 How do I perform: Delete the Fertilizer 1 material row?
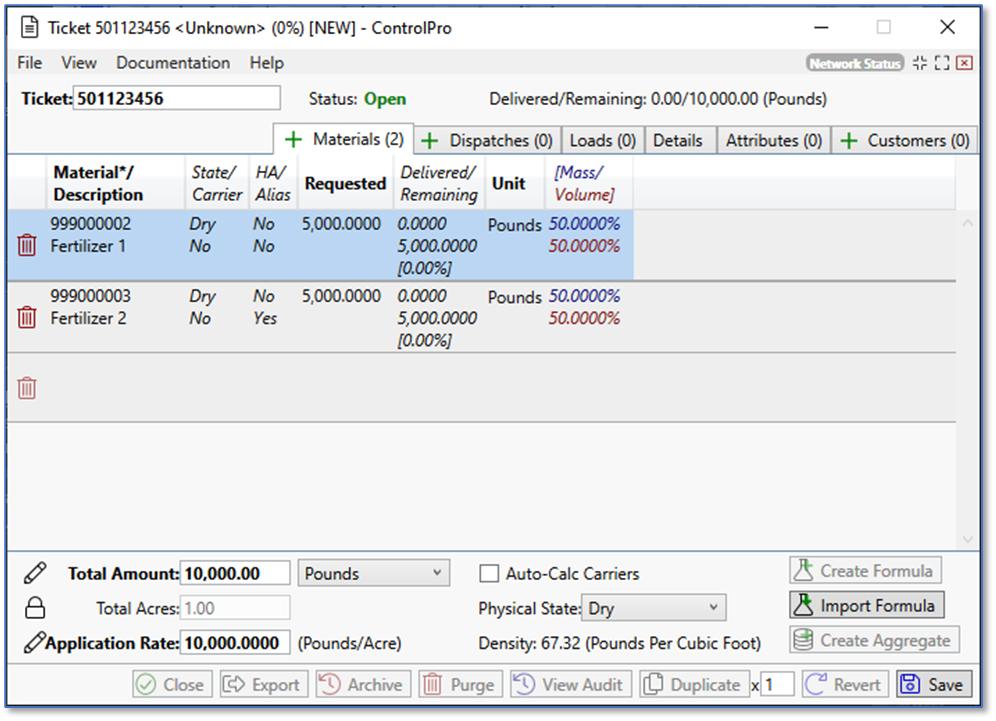click(x=27, y=245)
